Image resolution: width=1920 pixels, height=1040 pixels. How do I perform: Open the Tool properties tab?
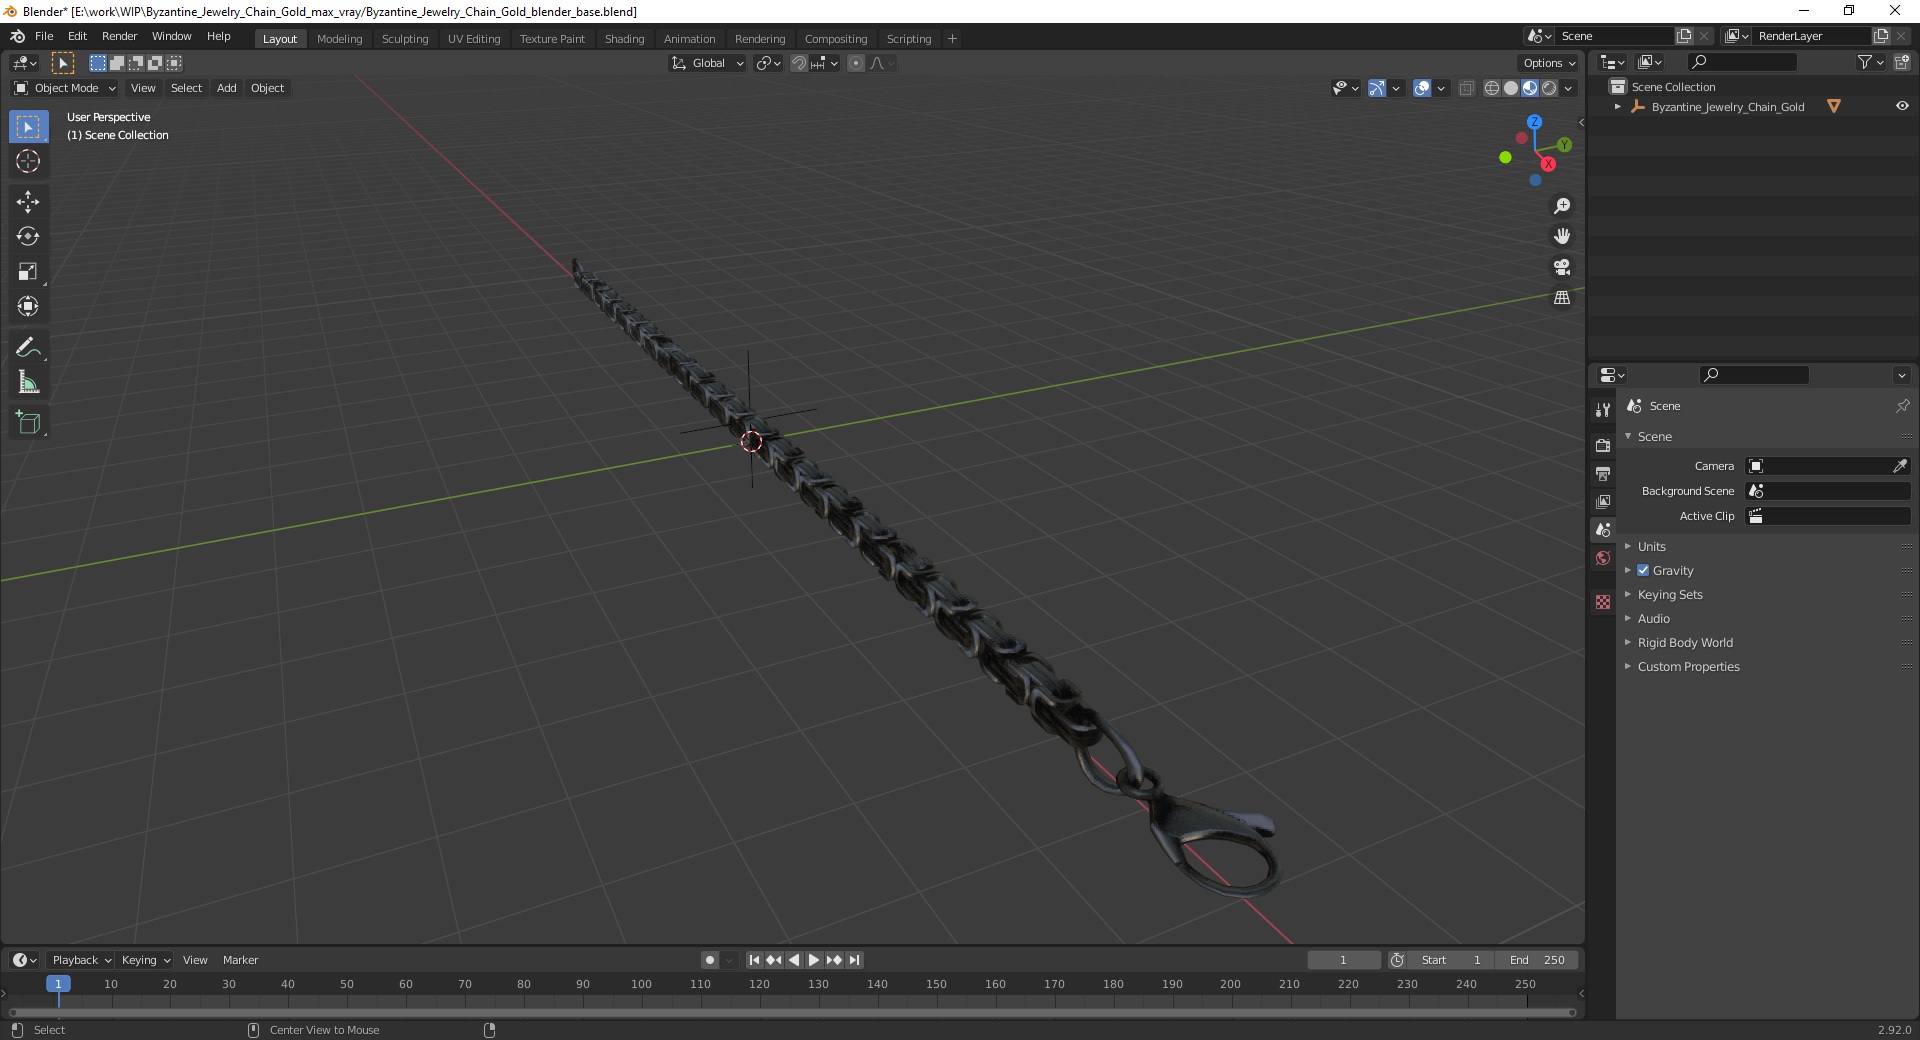(x=1603, y=410)
